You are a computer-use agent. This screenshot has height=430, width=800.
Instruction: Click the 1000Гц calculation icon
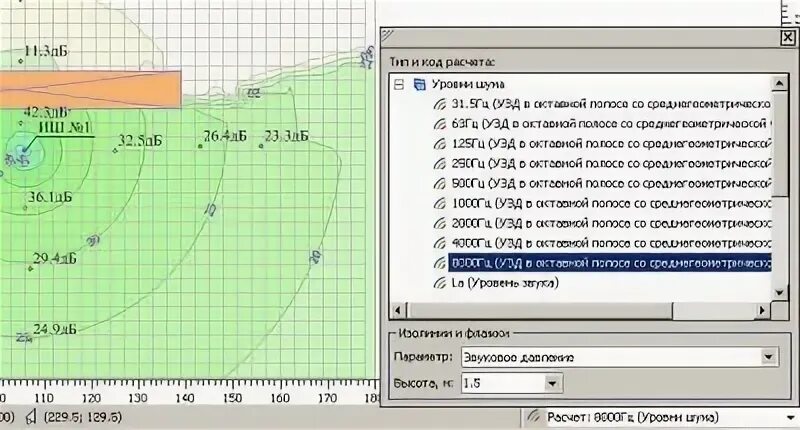click(440, 204)
